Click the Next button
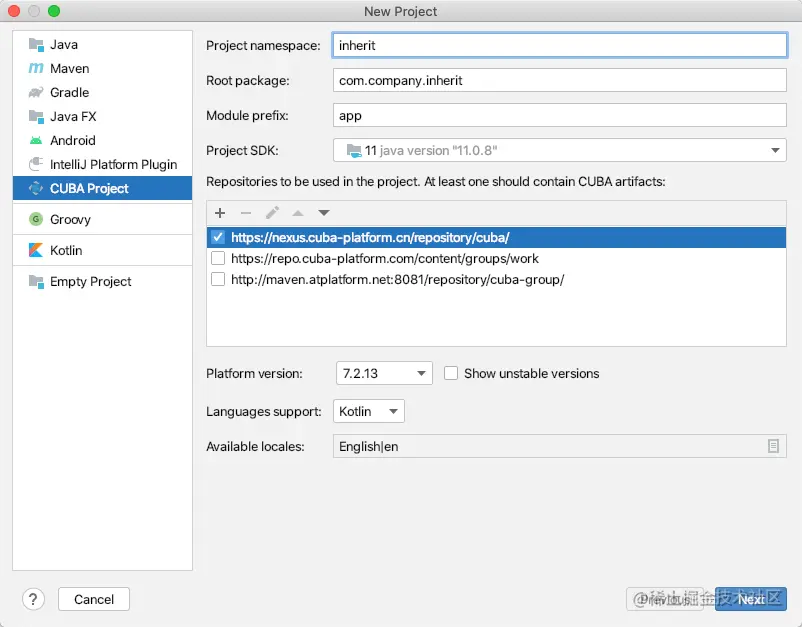802x627 pixels. (x=750, y=599)
